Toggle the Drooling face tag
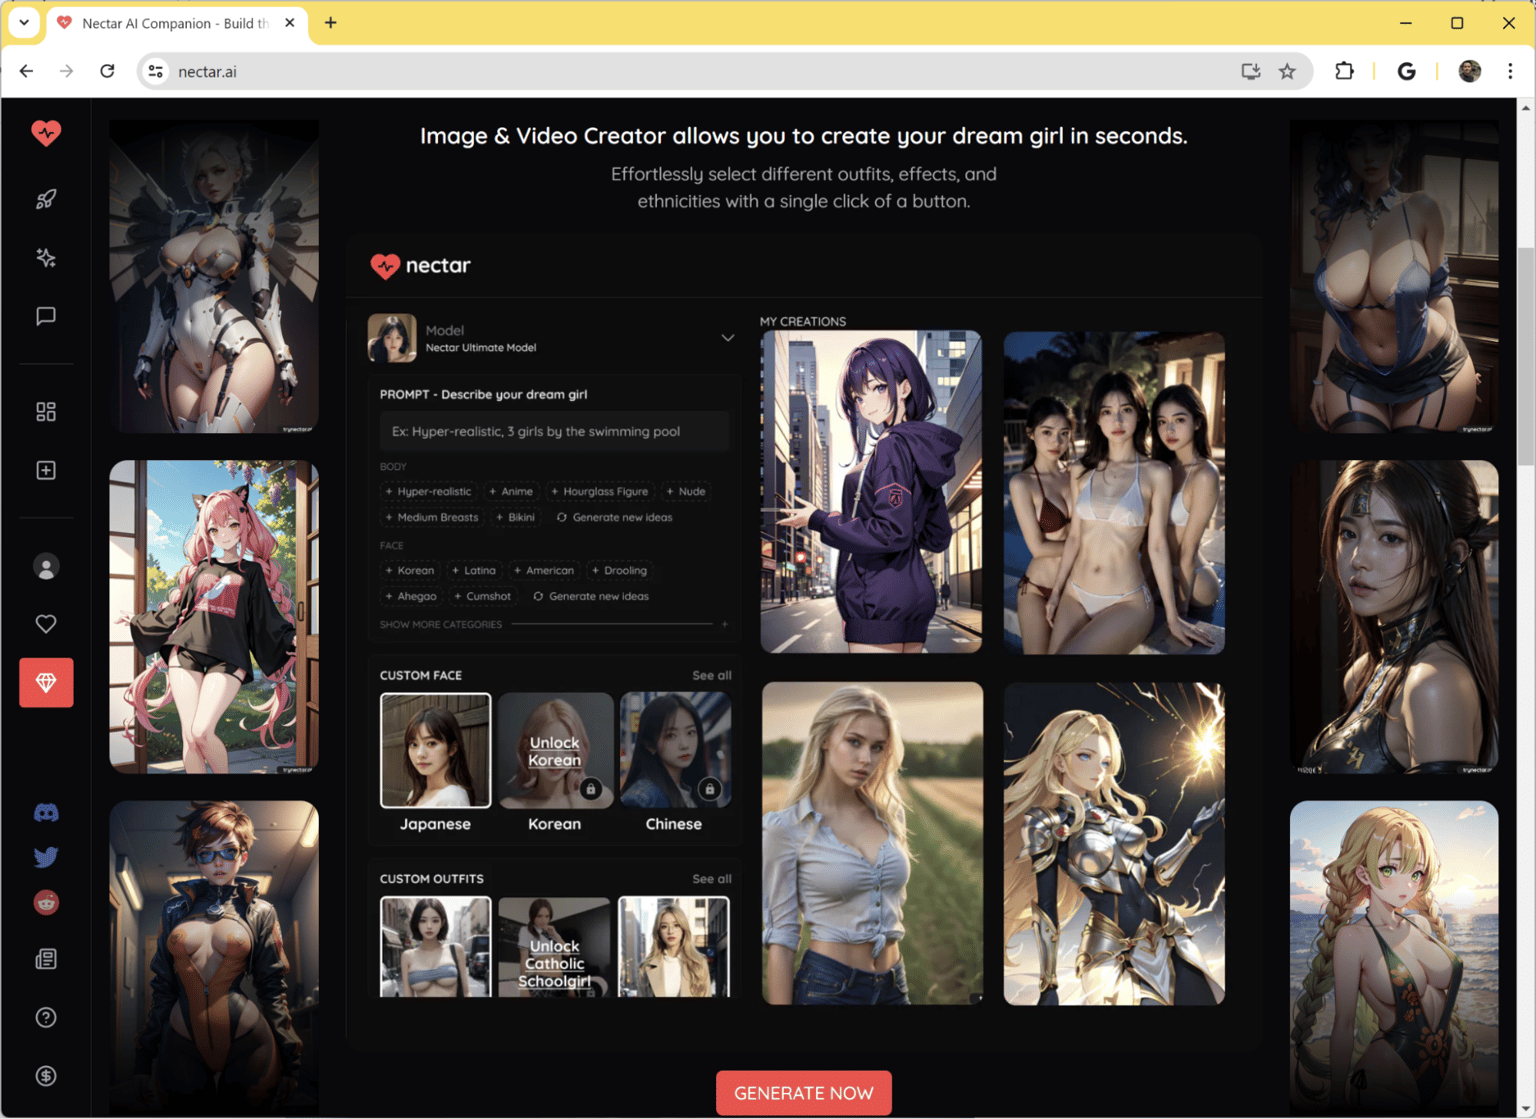 620,570
